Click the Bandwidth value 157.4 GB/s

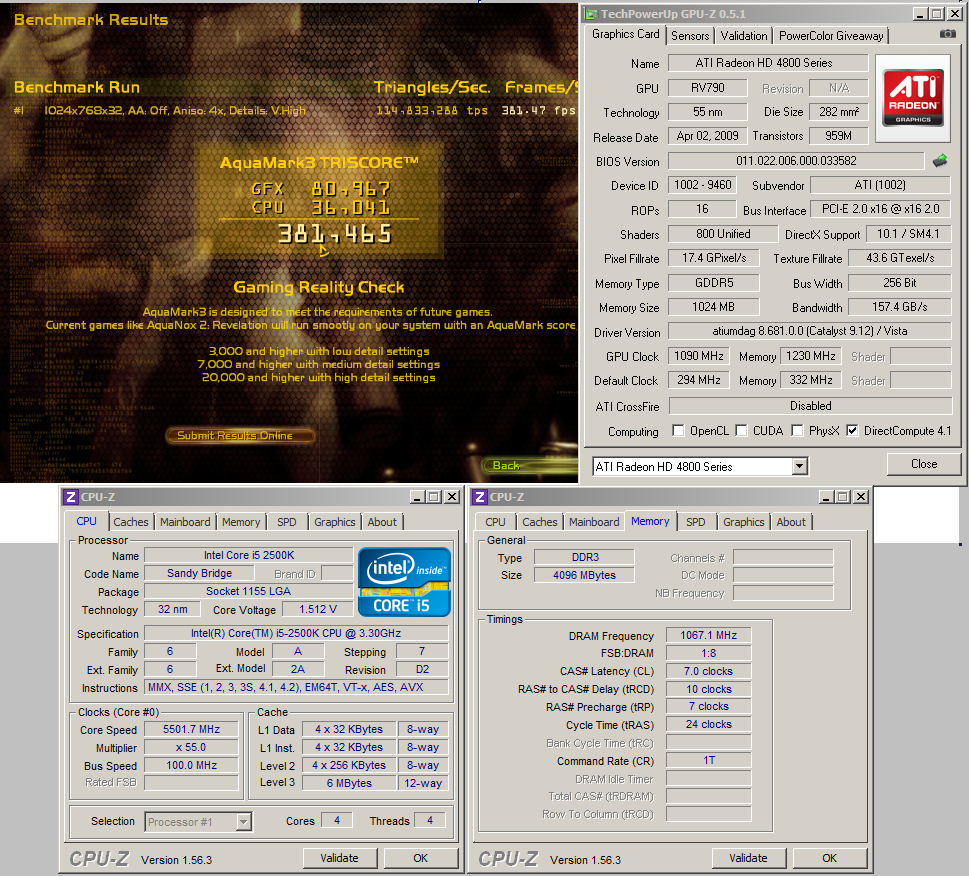point(900,307)
